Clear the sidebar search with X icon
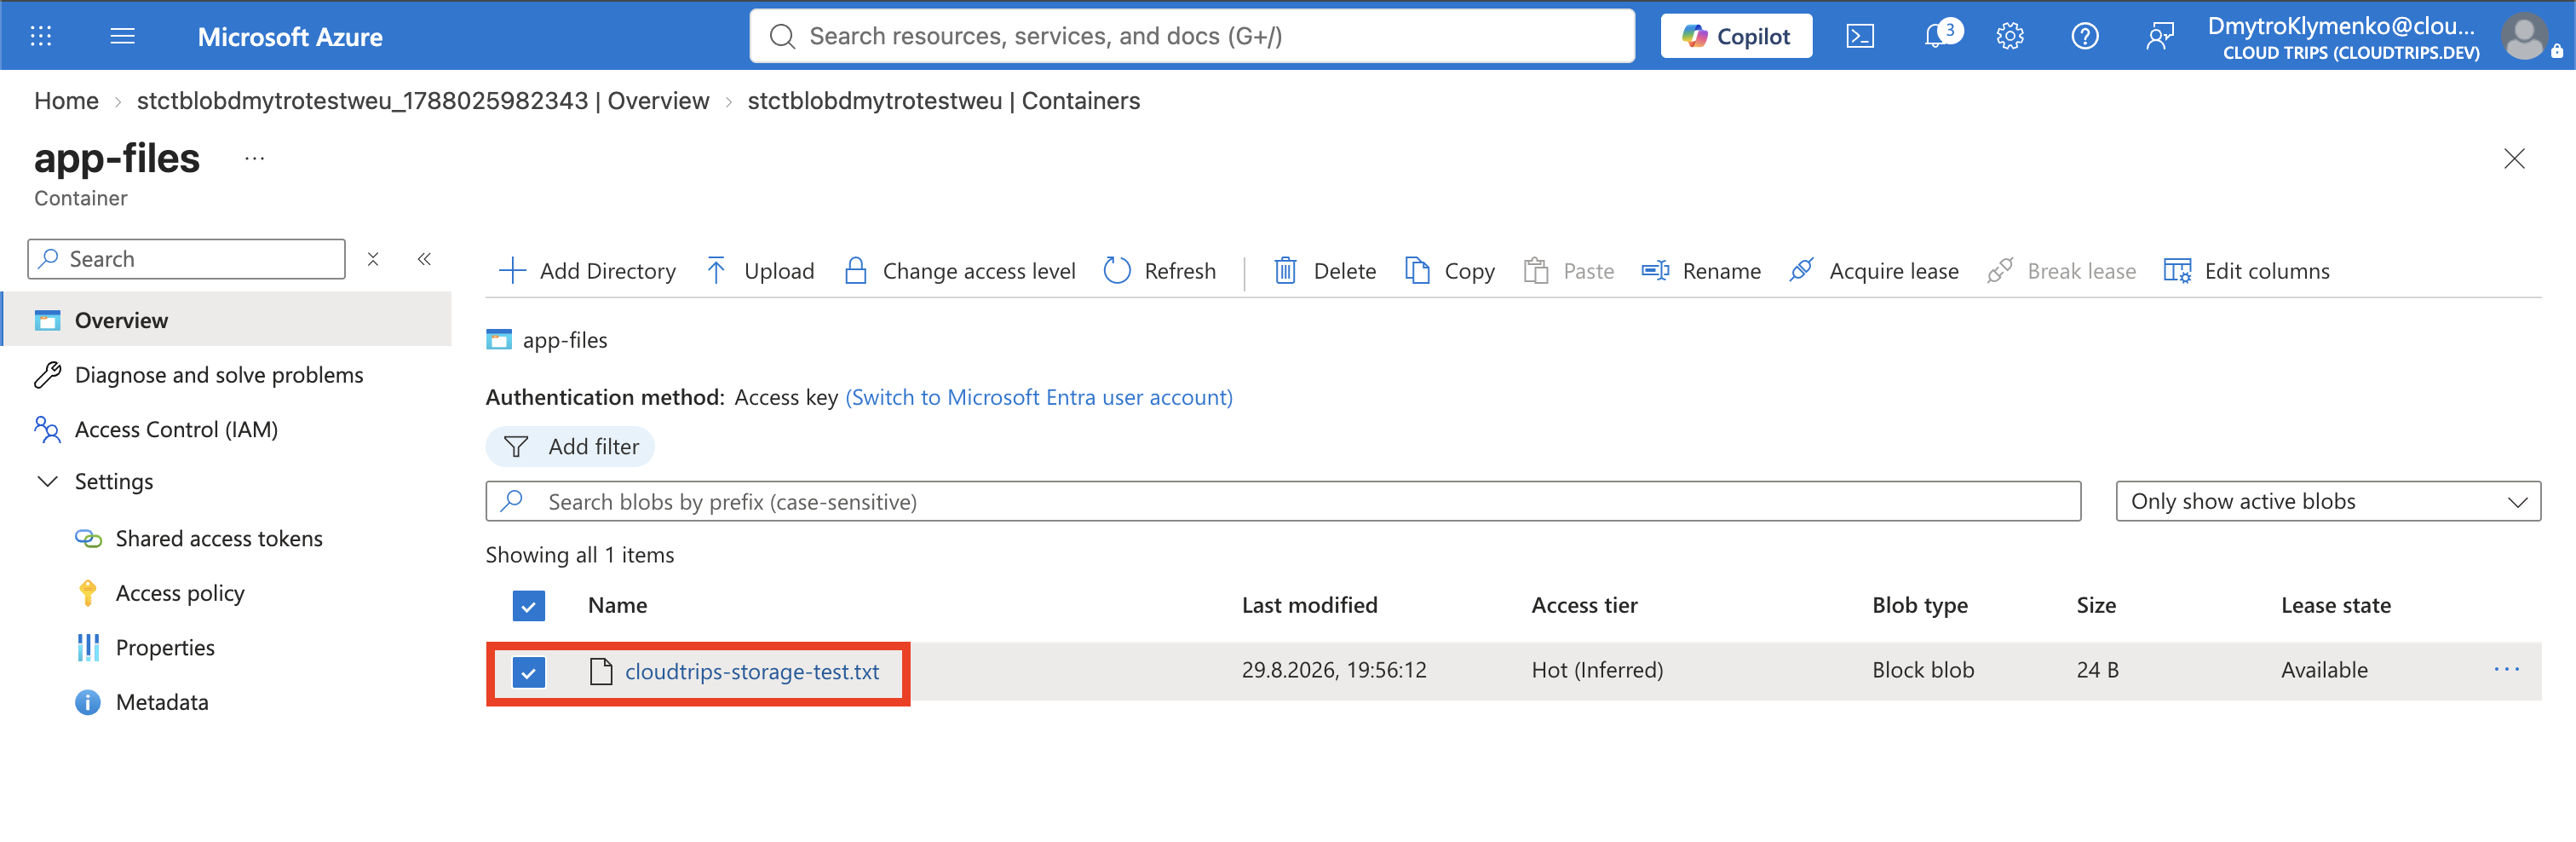Viewport: 2576px width, 842px height. tap(373, 259)
